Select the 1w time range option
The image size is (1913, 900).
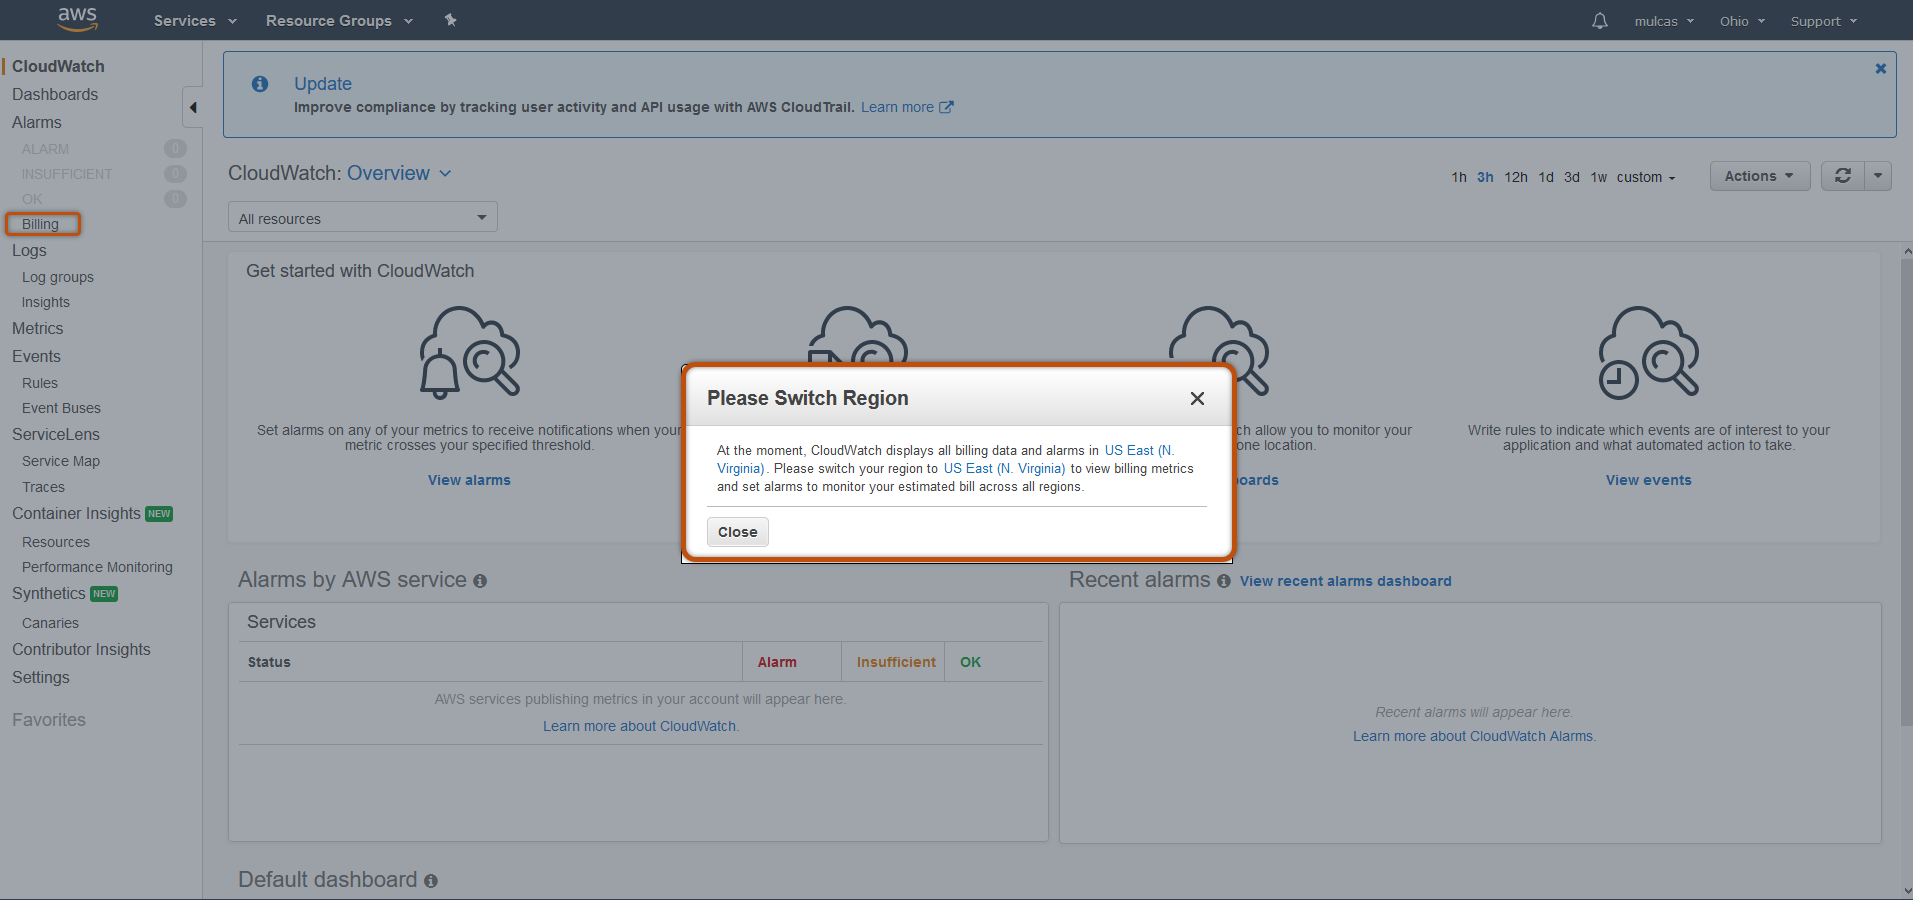1598,177
